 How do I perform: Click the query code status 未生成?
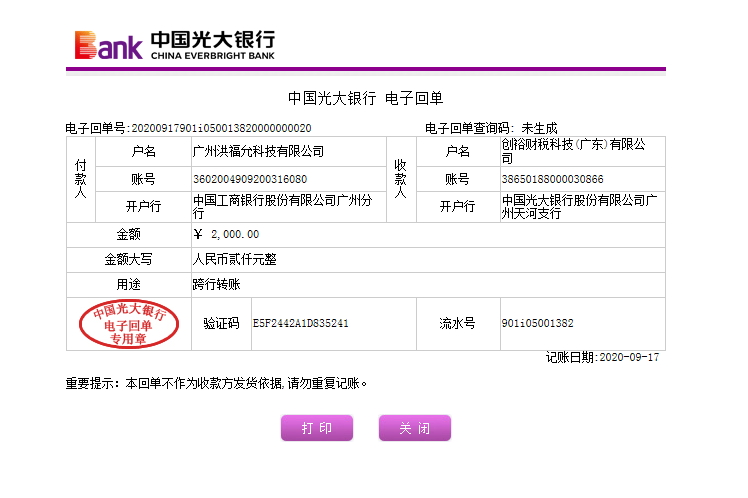coord(539,128)
